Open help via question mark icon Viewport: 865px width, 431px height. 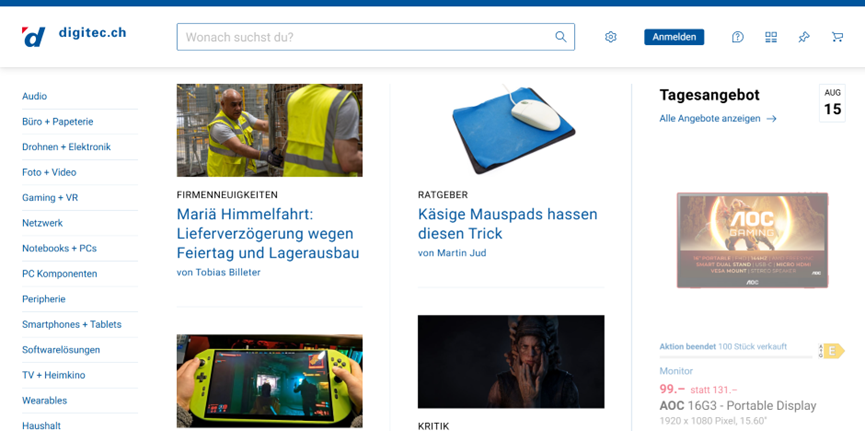click(737, 37)
